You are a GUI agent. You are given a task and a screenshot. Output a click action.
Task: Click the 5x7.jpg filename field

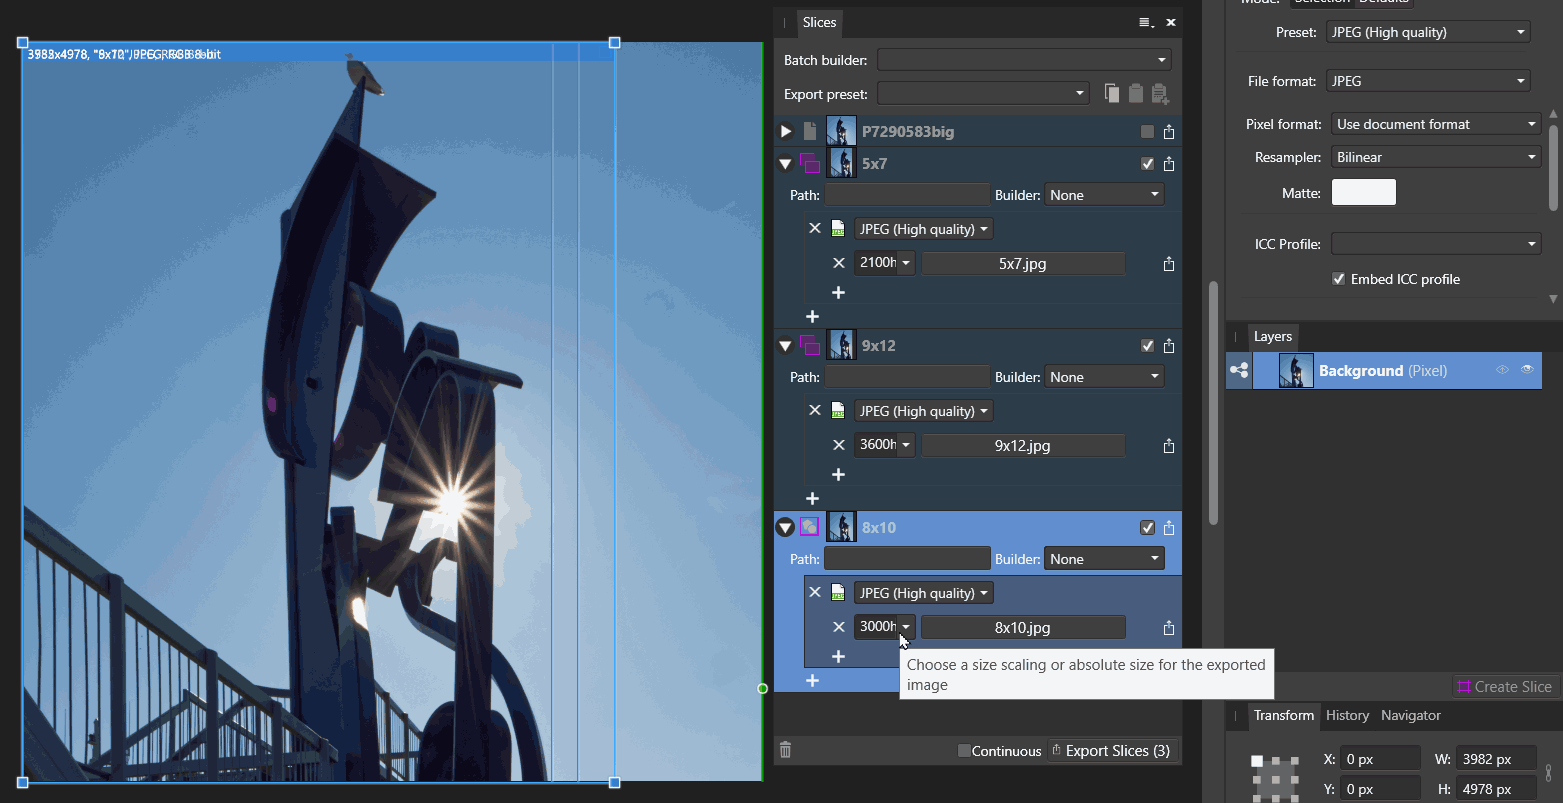coord(1023,264)
